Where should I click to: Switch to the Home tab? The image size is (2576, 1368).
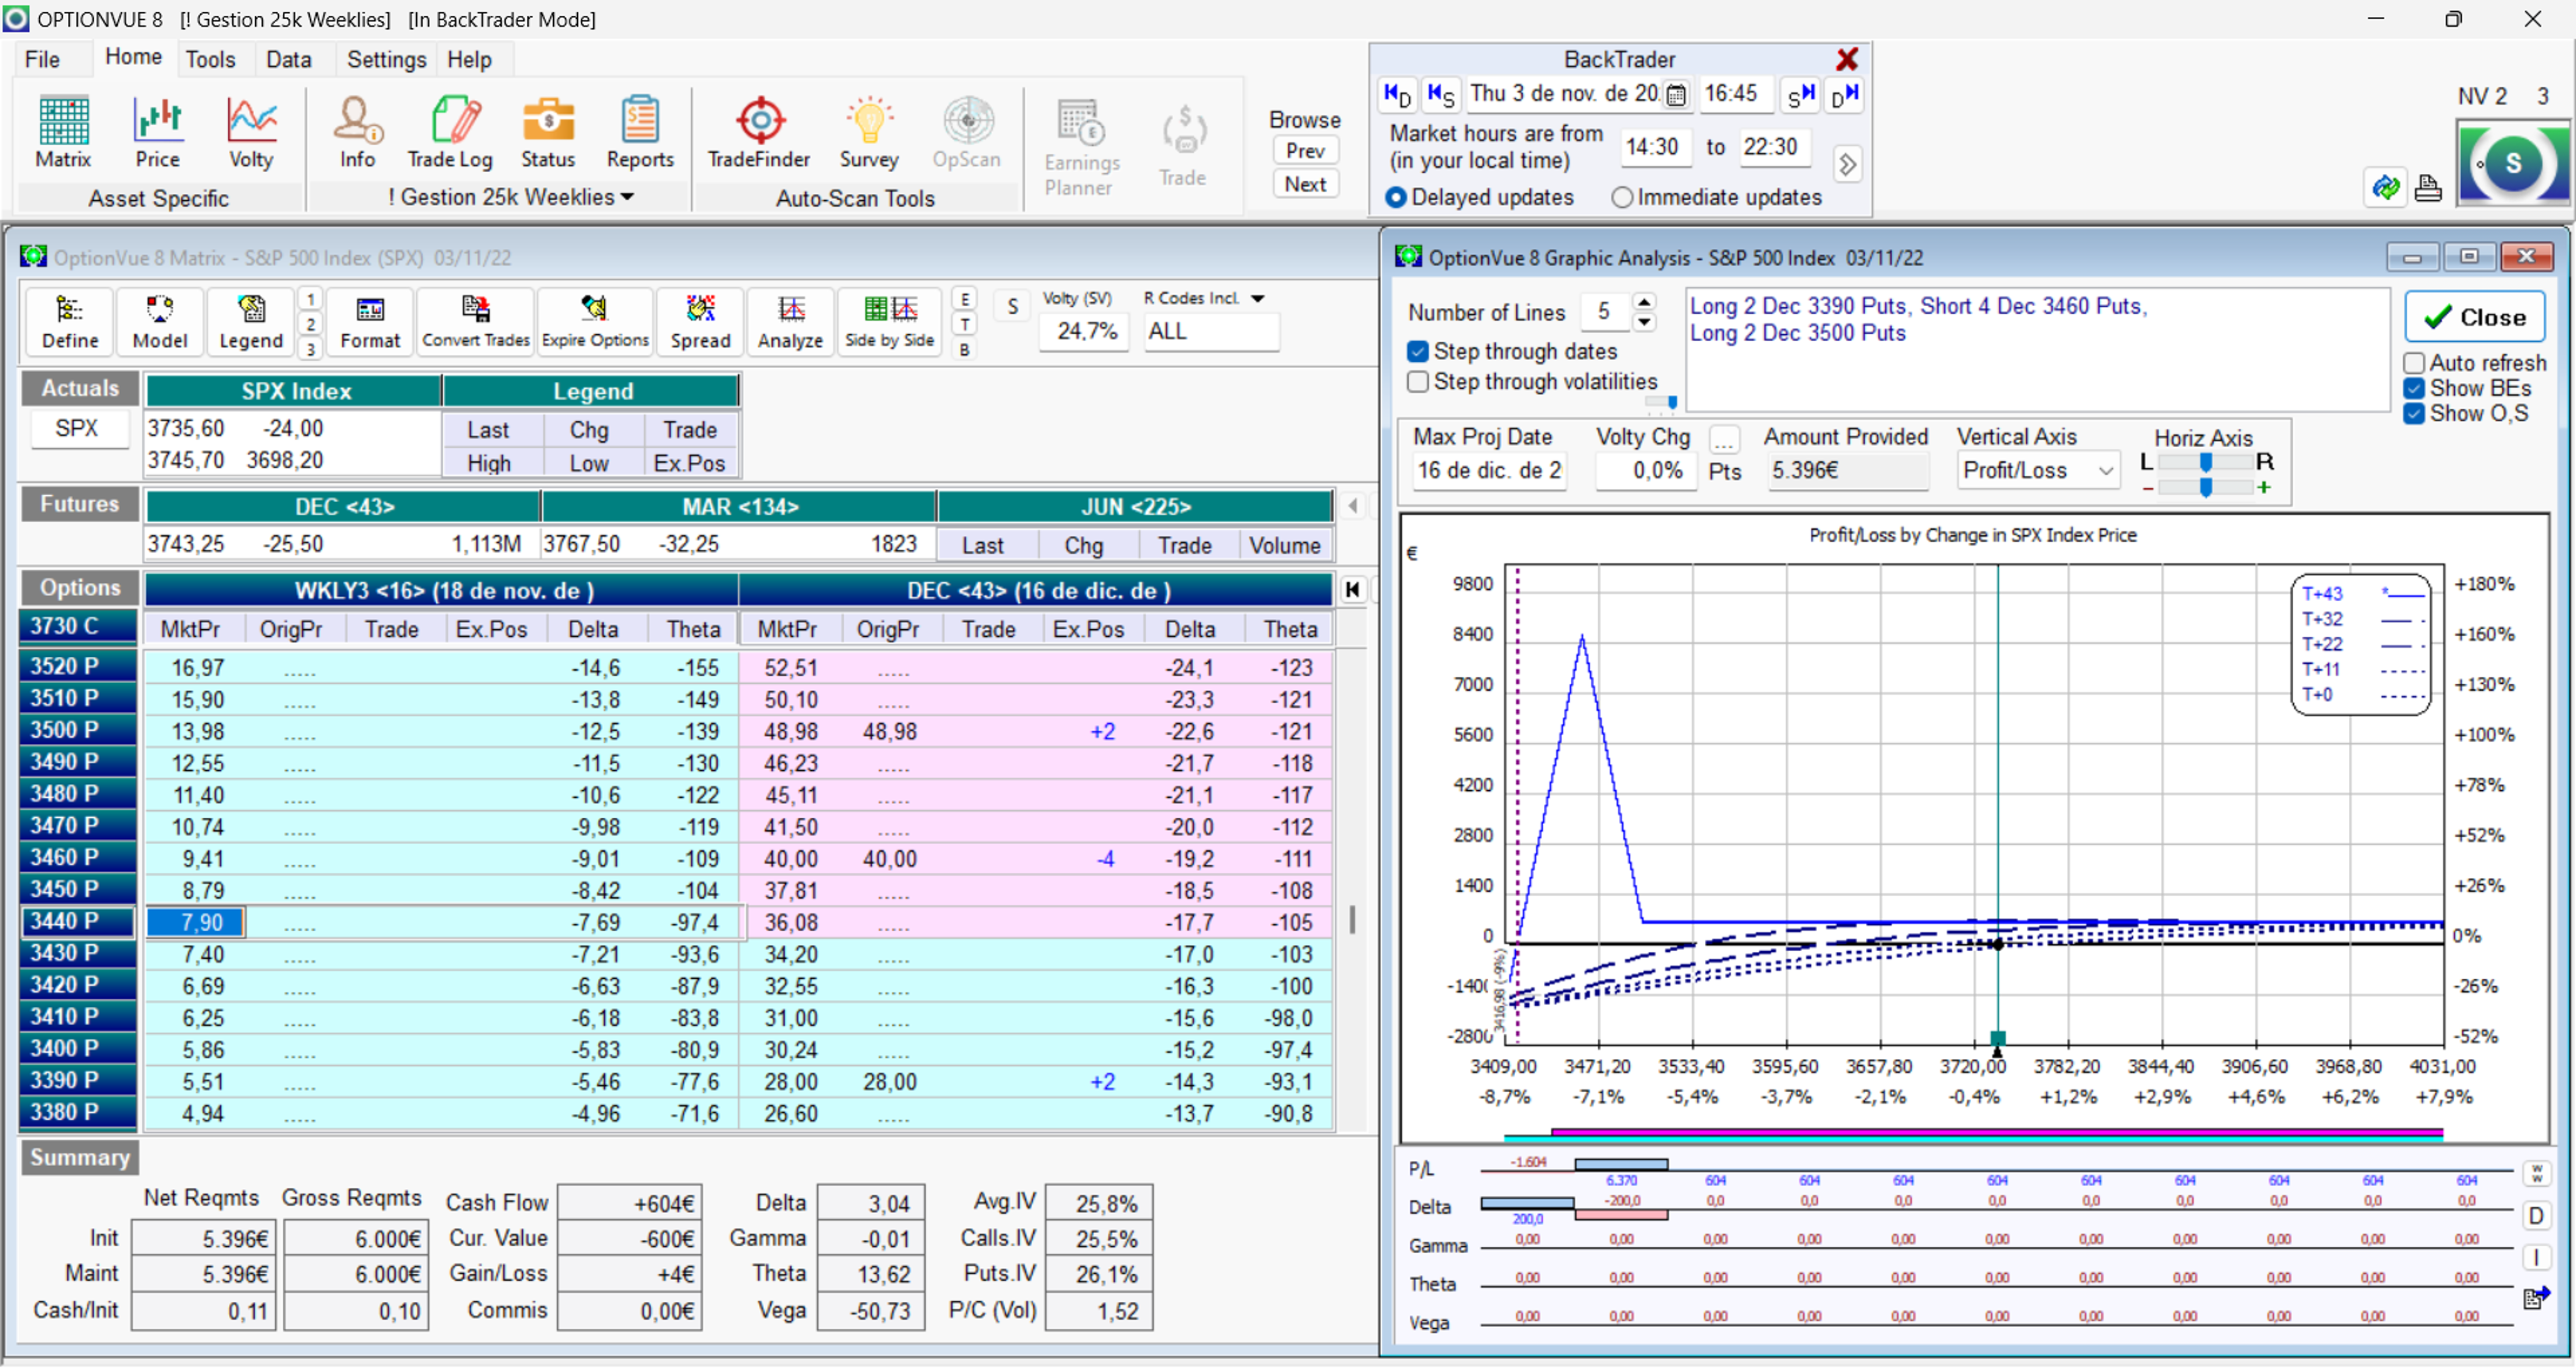[x=133, y=57]
